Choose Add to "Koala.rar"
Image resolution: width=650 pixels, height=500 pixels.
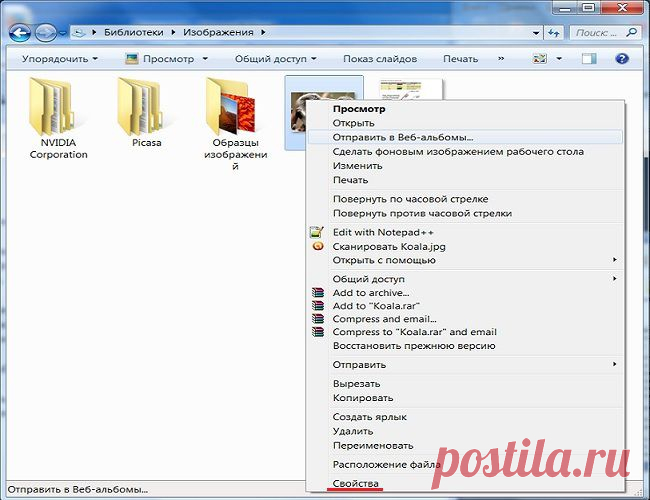pos(465,306)
